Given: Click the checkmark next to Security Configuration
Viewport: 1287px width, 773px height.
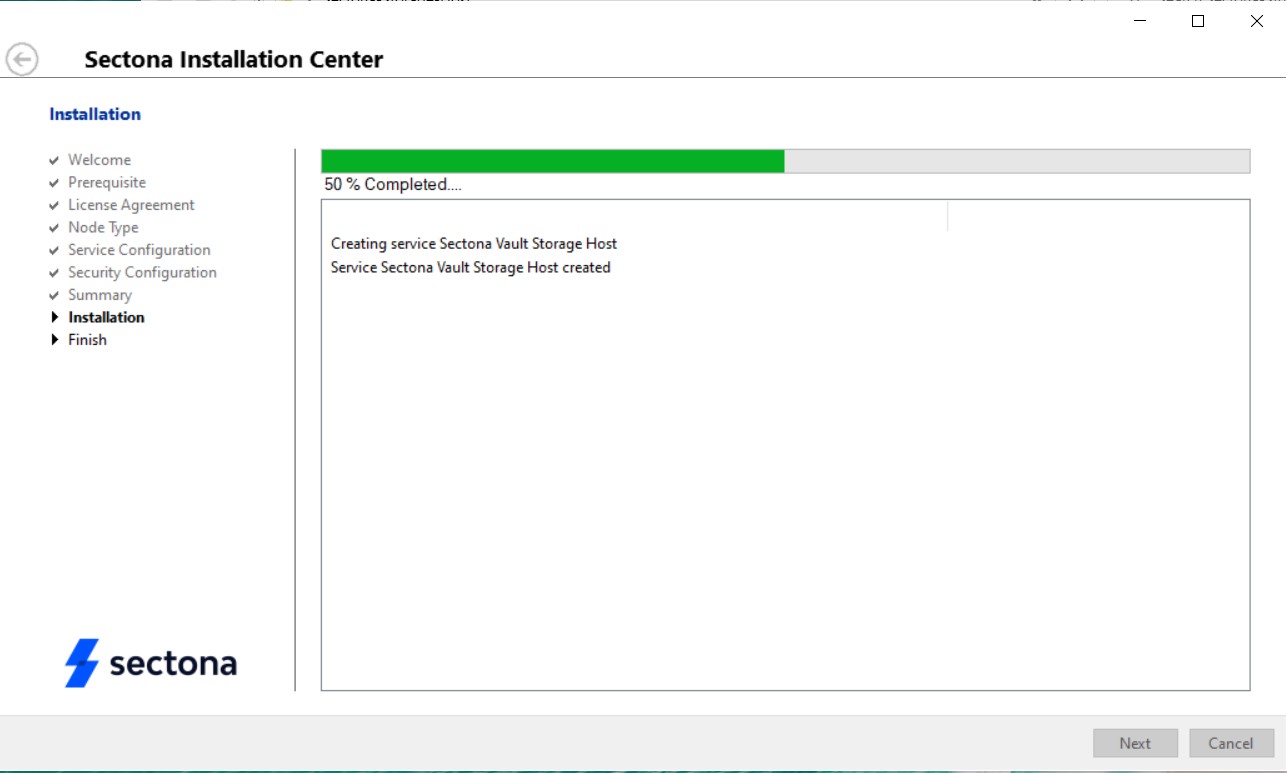Looking at the screenshot, I should pyautogui.click(x=54, y=273).
